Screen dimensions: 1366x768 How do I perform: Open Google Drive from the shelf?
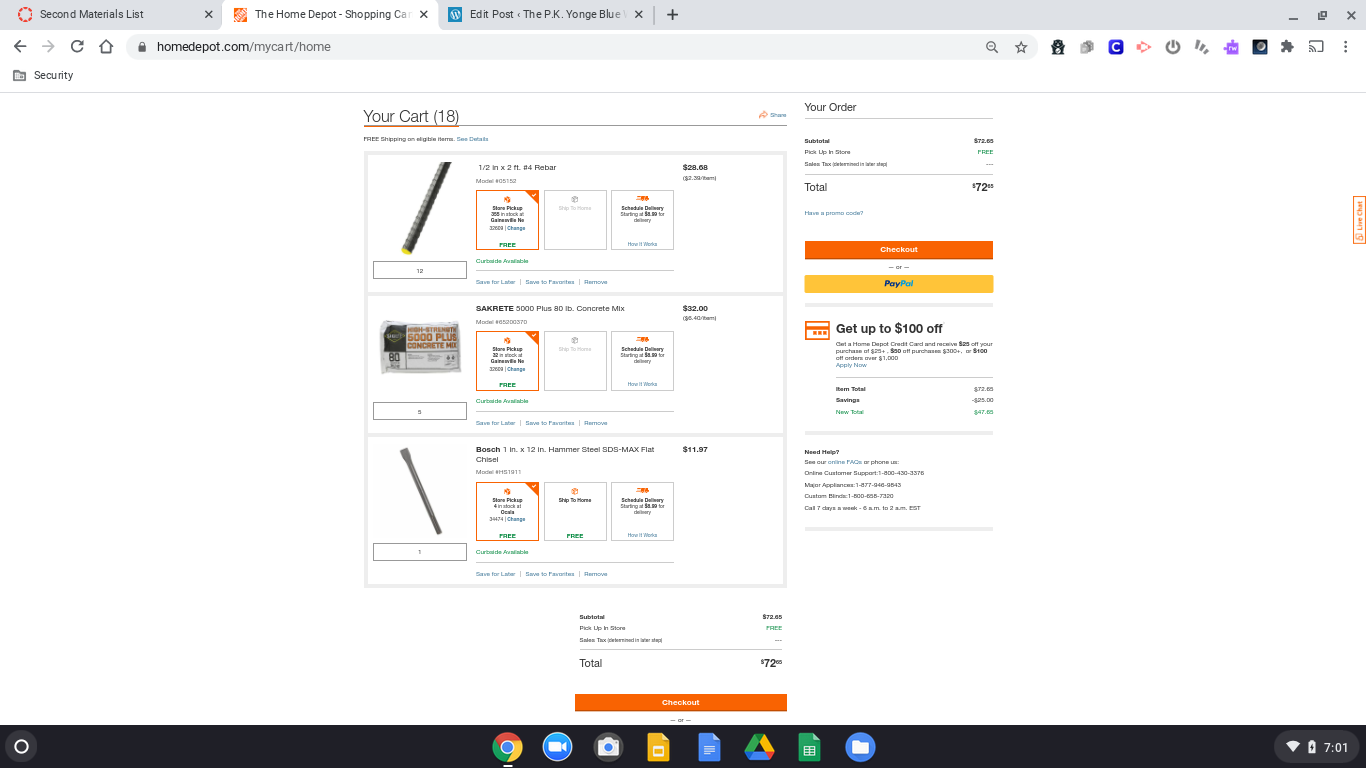click(x=760, y=747)
